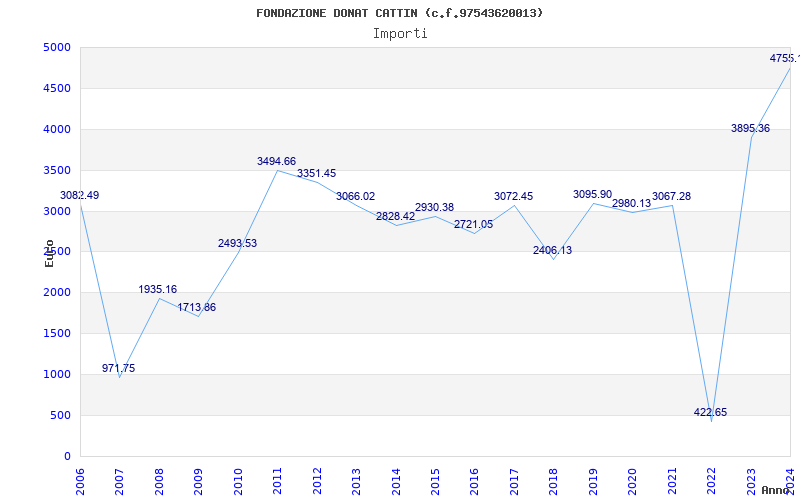
Task: Select the x-axis year 2013
Action: coord(356,482)
